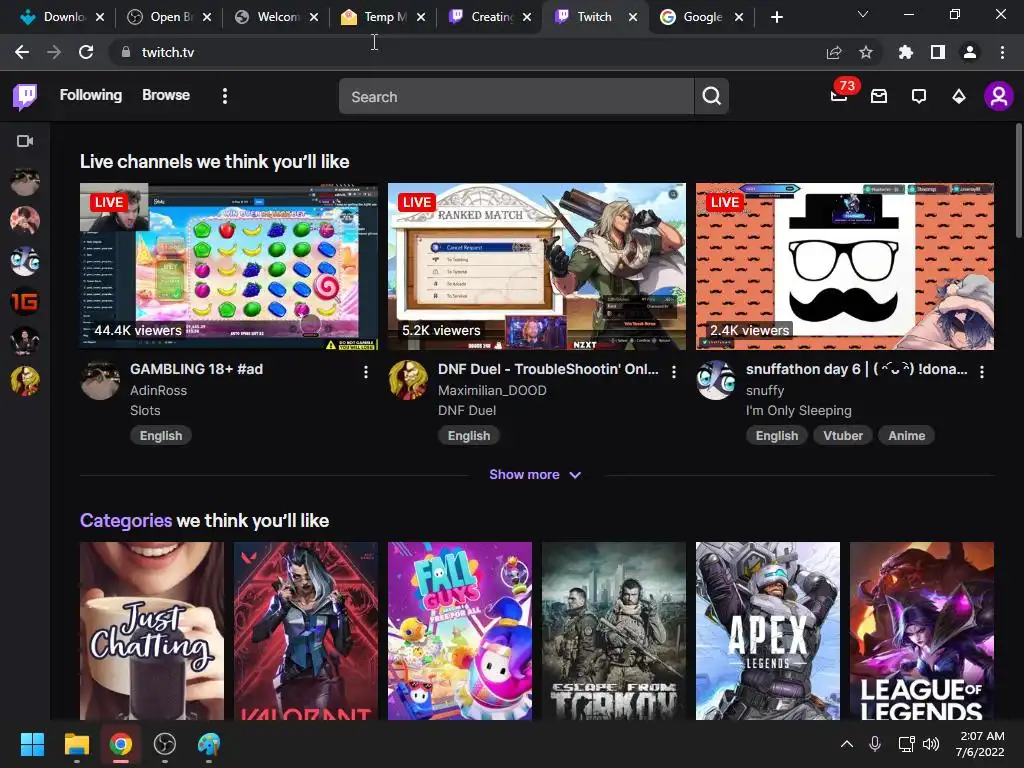Open options dots for GAMBLING 18+ stream
The height and width of the screenshot is (768, 1024).
tap(366, 372)
